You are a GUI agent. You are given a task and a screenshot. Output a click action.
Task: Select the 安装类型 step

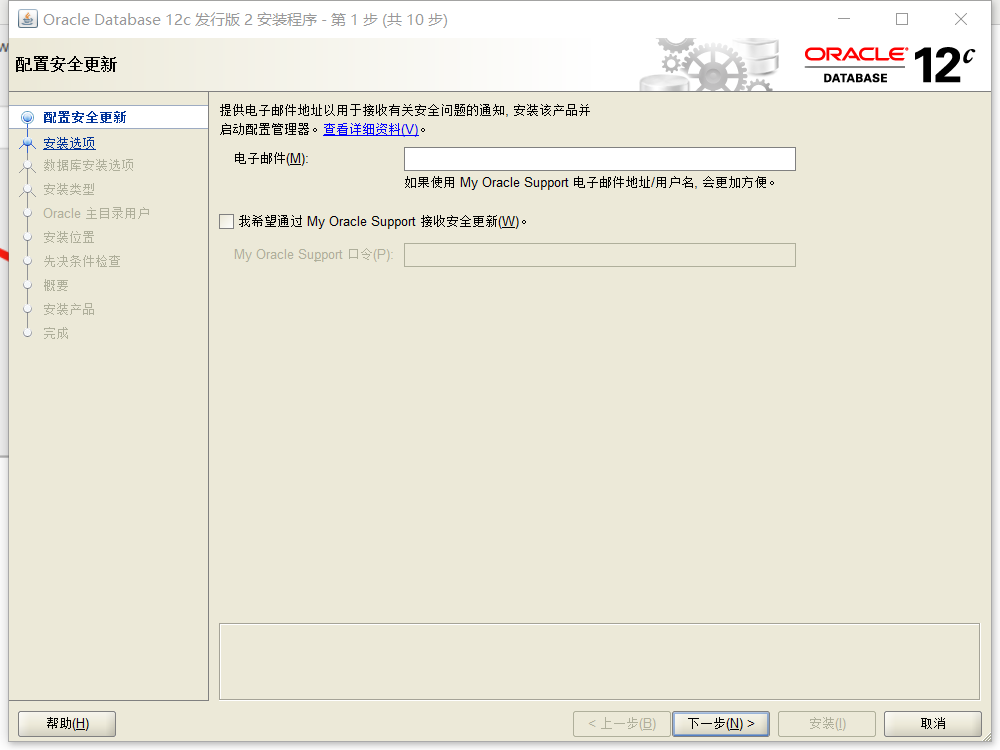point(69,189)
